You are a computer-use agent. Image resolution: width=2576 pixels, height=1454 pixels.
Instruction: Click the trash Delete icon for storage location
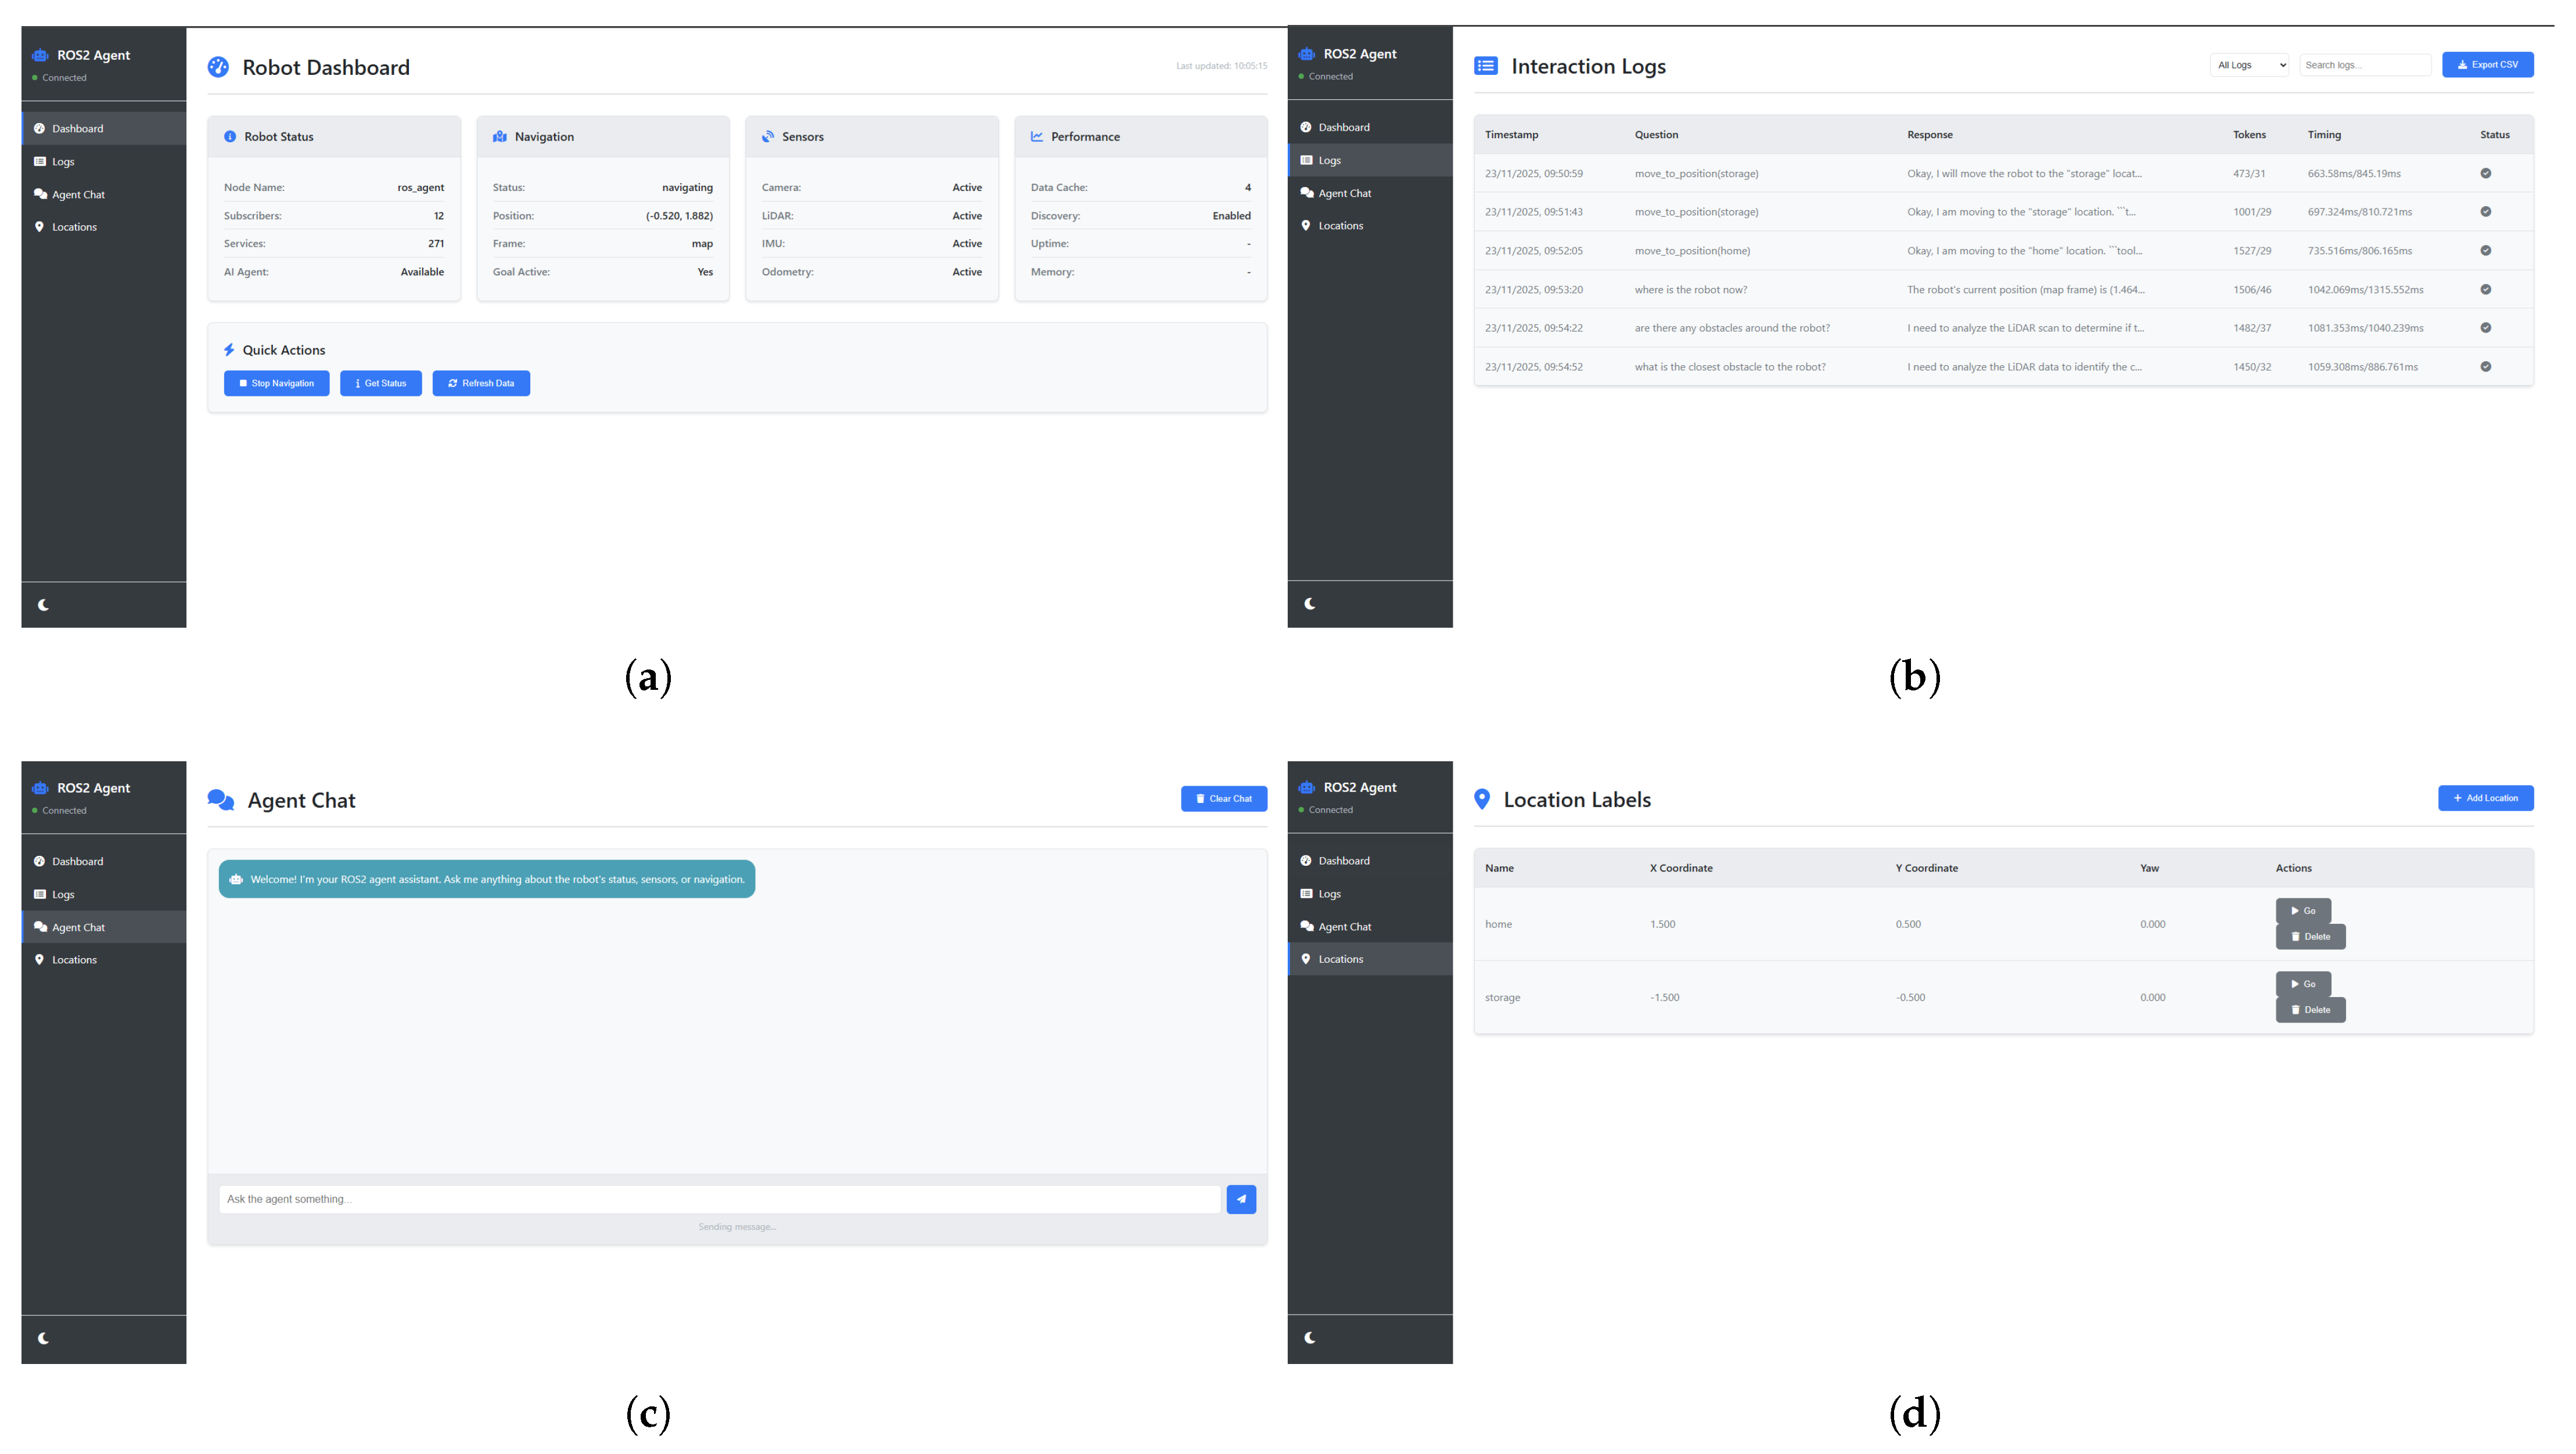point(2296,1010)
